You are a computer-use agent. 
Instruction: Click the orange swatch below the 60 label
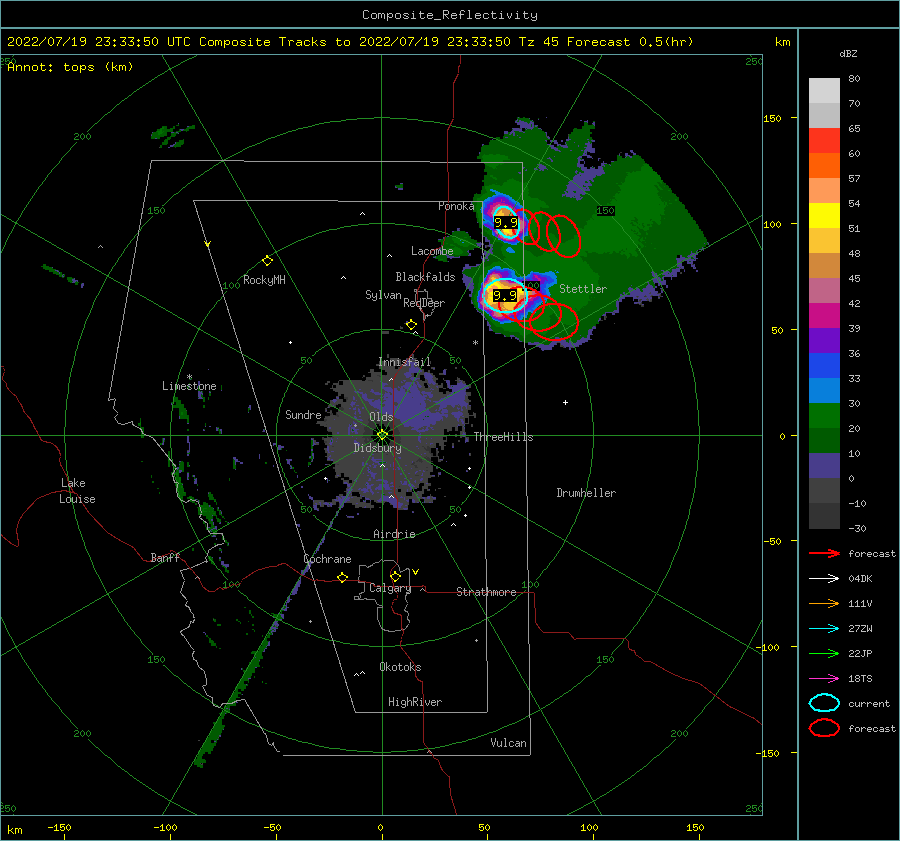824,165
